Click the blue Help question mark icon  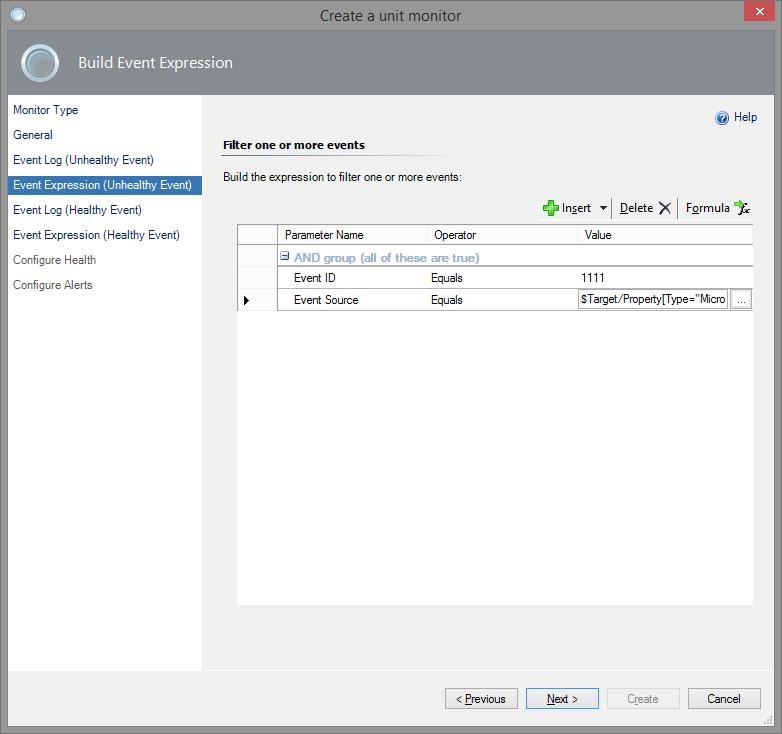[722, 118]
